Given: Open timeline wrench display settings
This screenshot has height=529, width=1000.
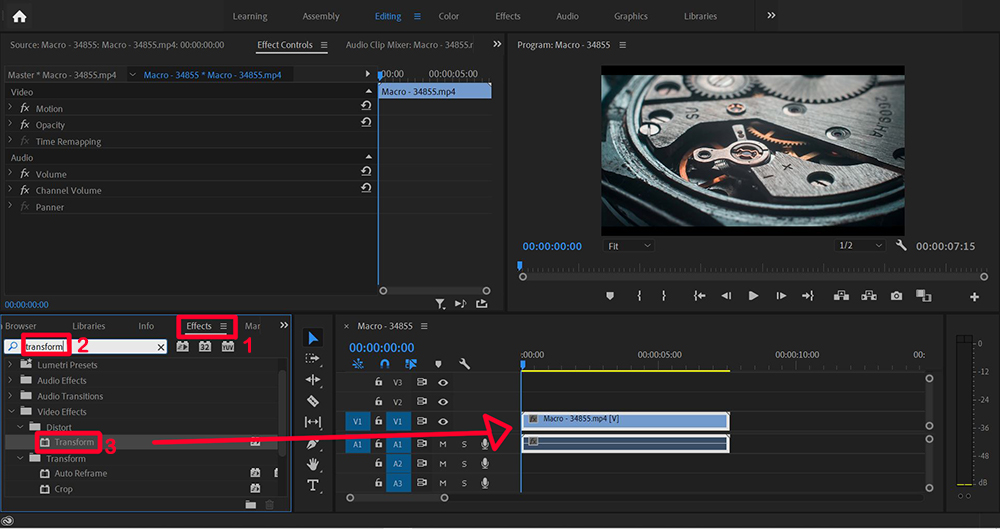Looking at the screenshot, I should tap(464, 365).
